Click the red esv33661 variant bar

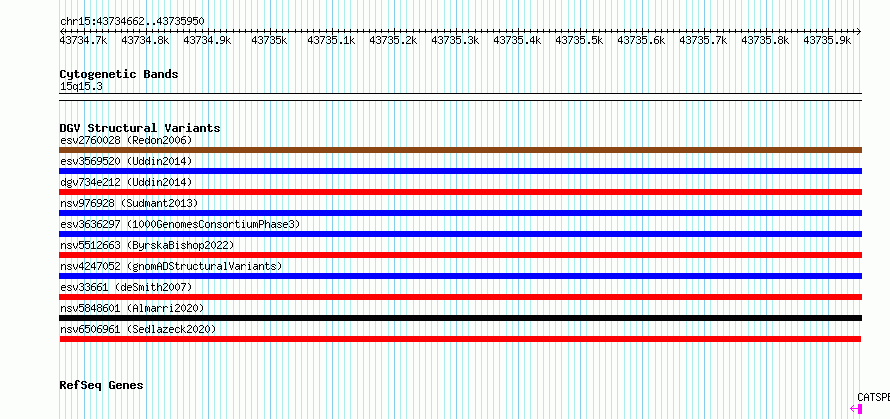point(460,297)
